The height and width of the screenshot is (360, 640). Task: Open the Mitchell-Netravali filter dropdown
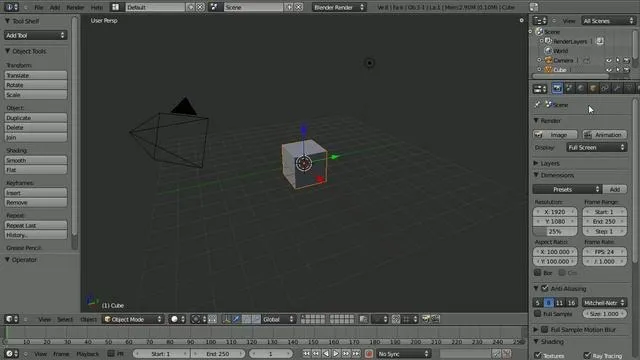coord(604,302)
